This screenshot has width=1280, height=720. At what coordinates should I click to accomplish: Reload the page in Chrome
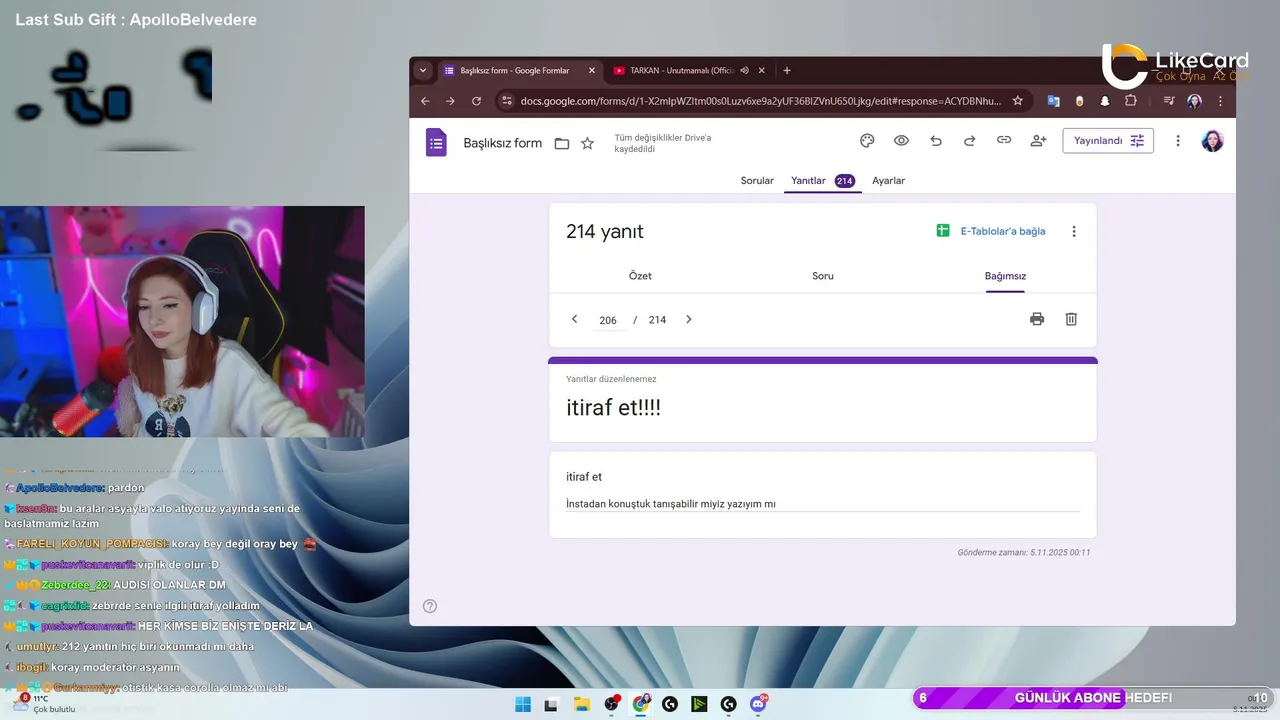[476, 101]
